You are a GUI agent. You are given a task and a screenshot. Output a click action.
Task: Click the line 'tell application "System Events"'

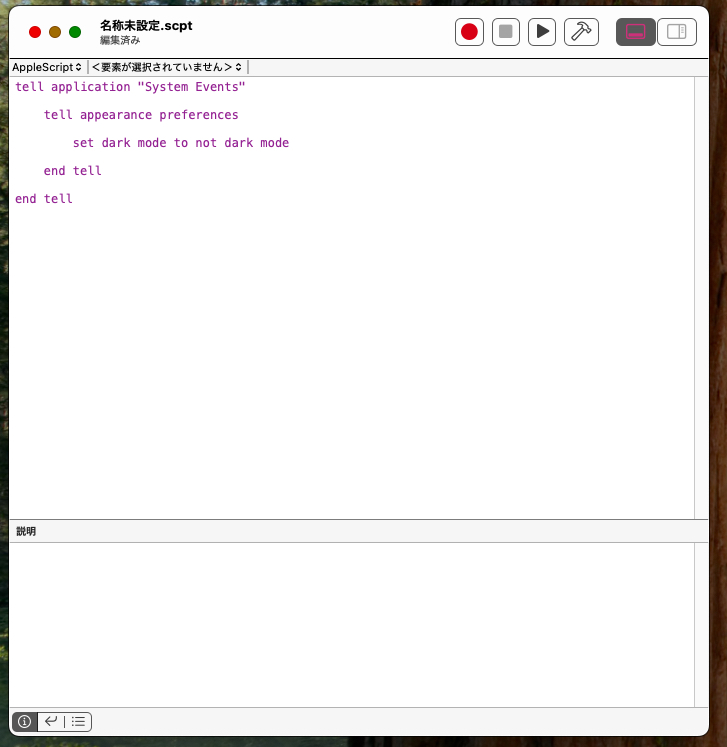[130, 87]
